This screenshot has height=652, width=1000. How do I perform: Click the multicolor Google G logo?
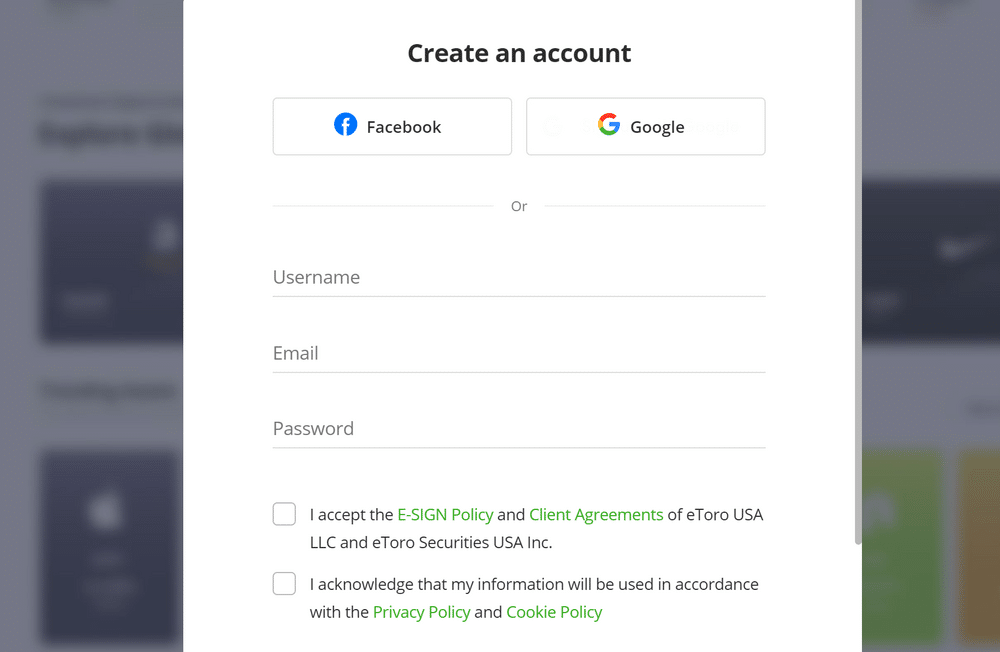tap(609, 124)
